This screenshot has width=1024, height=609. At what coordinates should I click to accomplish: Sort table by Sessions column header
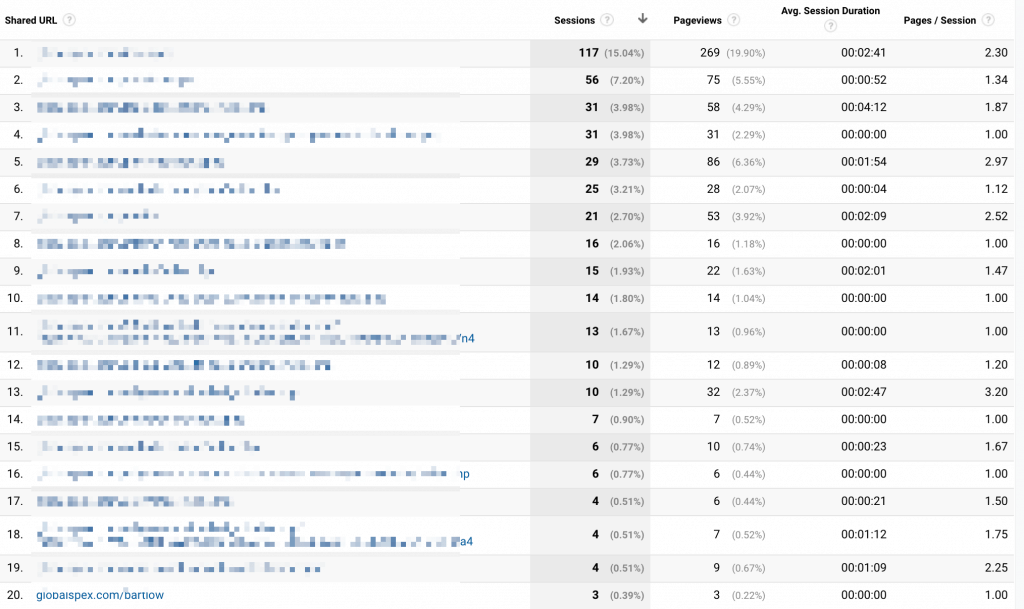click(x=574, y=20)
